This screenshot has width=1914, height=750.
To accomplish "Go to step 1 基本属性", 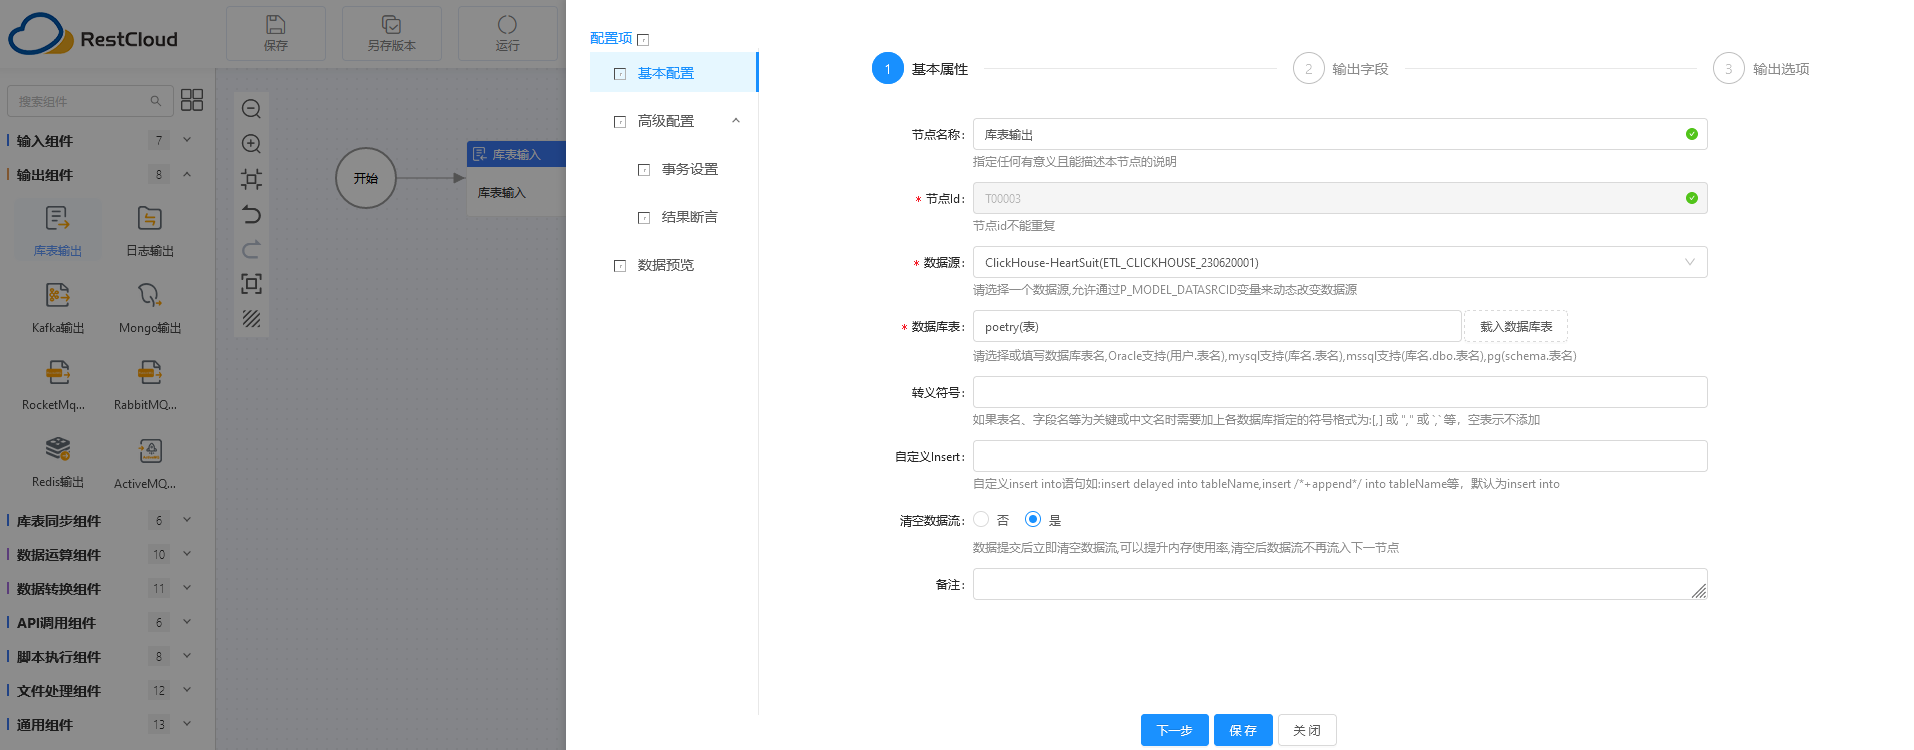I will coord(920,69).
